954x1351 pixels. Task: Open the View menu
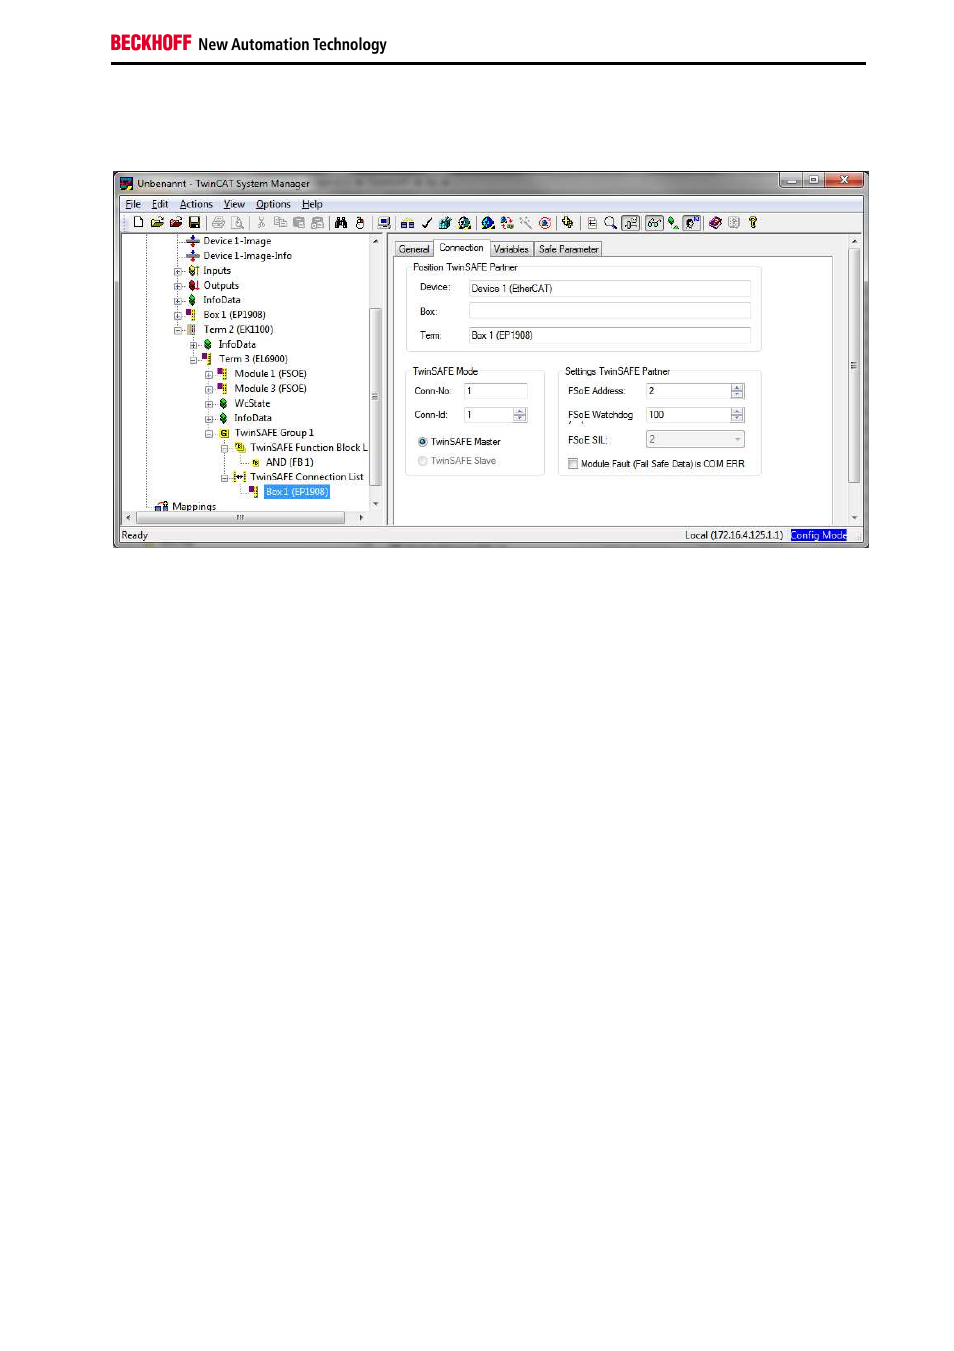tap(234, 204)
